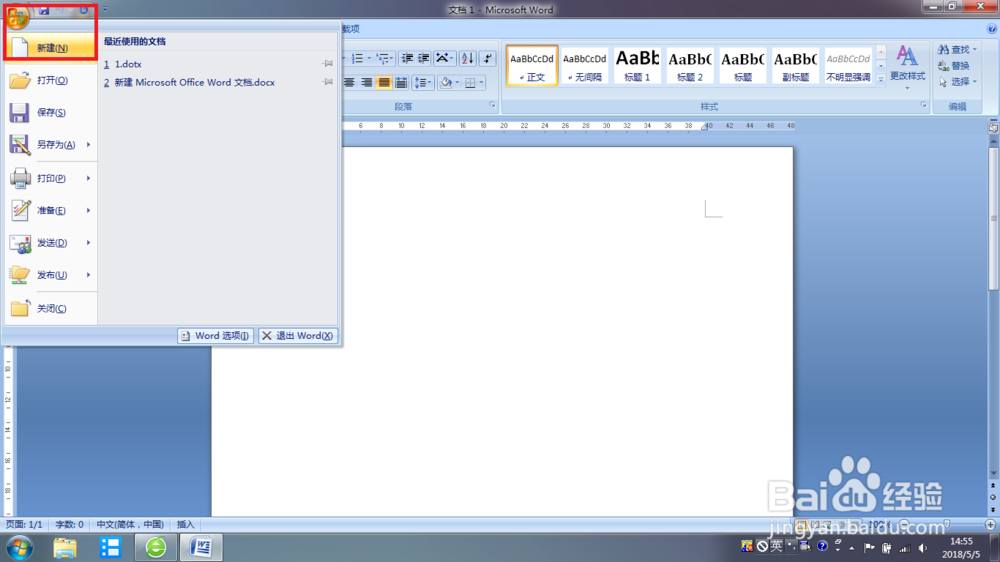This screenshot has height=562, width=1000.
Task: Click the zoom in plus button
Action: tap(990, 524)
